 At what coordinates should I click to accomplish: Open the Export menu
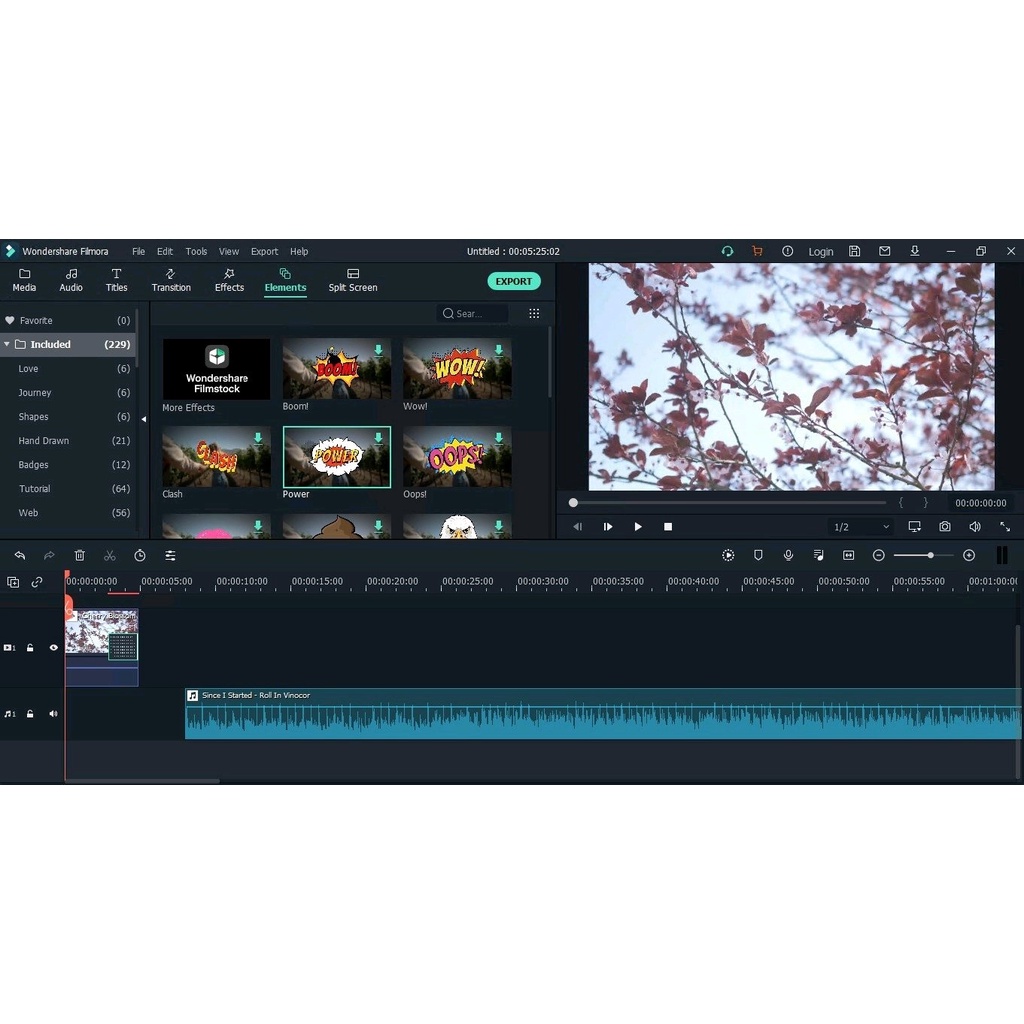coord(264,251)
